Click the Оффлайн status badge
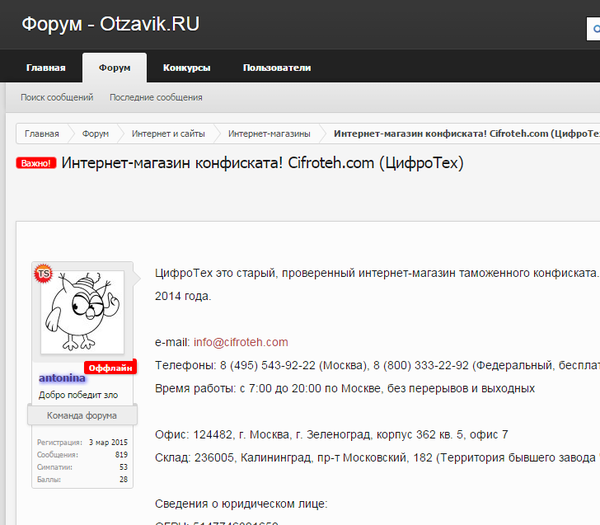 point(110,367)
